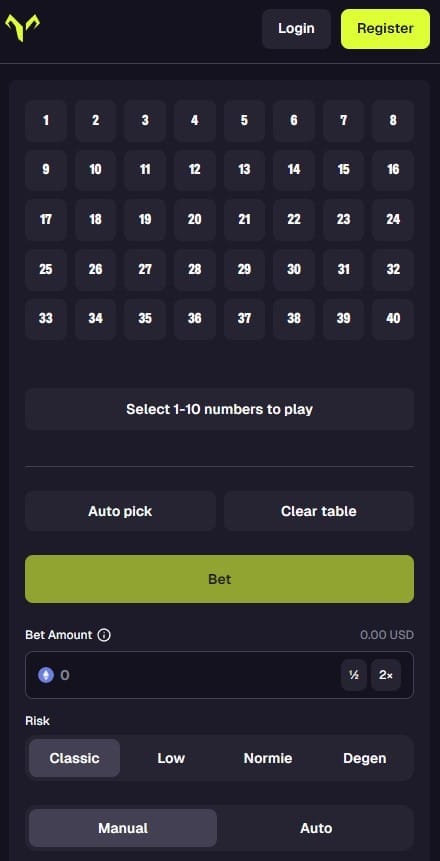Switch to the Manual tab
The width and height of the screenshot is (440, 861).
tap(123, 828)
